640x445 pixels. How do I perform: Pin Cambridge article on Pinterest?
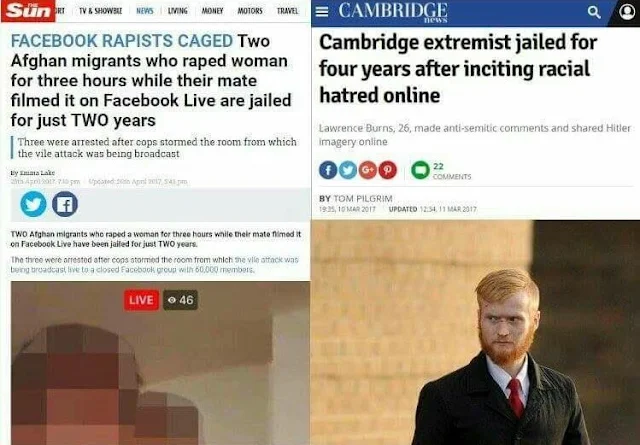click(x=388, y=170)
